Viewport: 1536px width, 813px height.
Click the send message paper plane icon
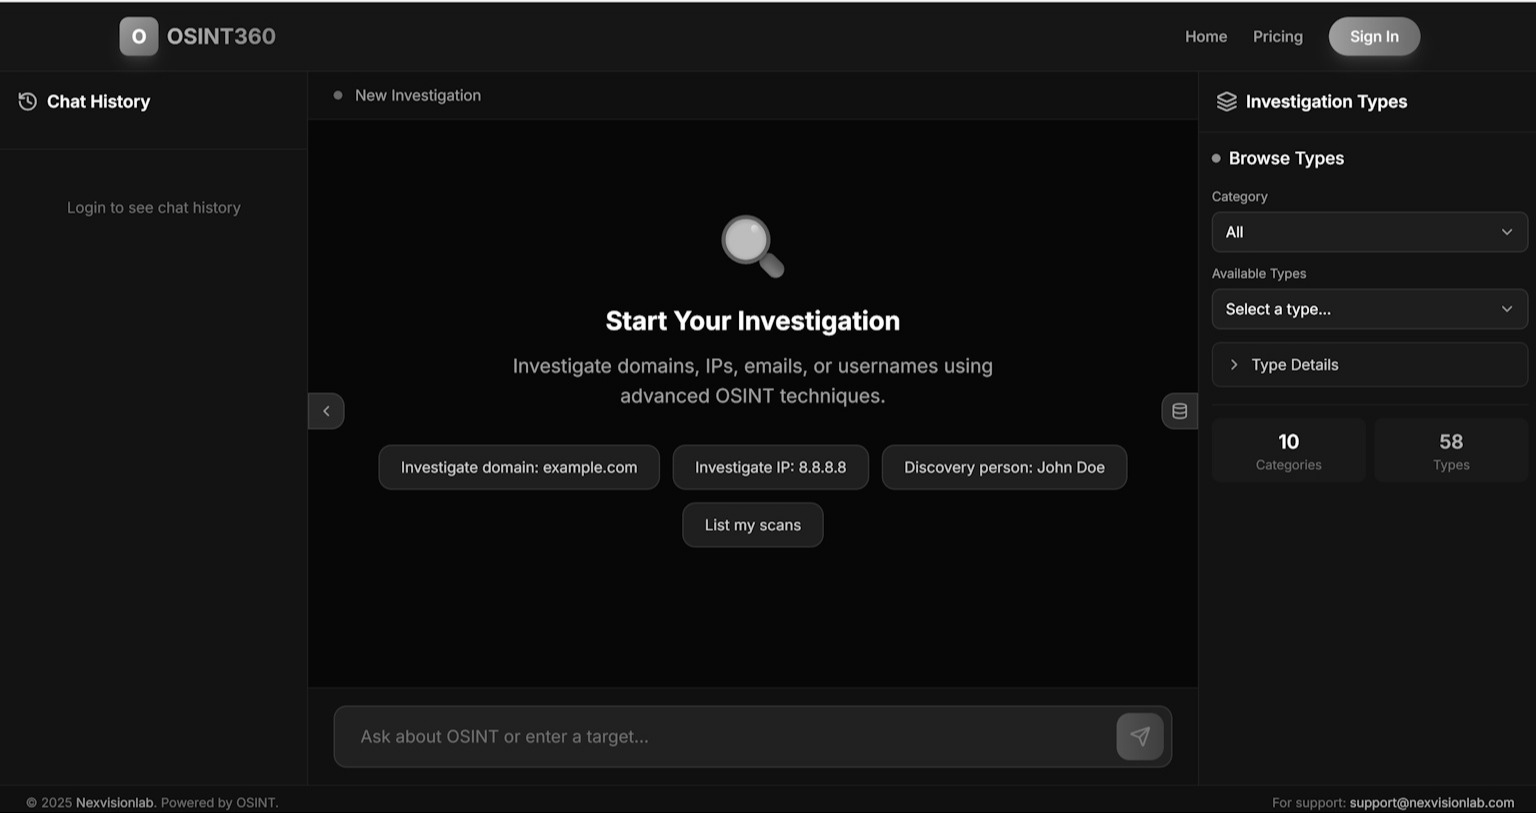(x=1139, y=737)
